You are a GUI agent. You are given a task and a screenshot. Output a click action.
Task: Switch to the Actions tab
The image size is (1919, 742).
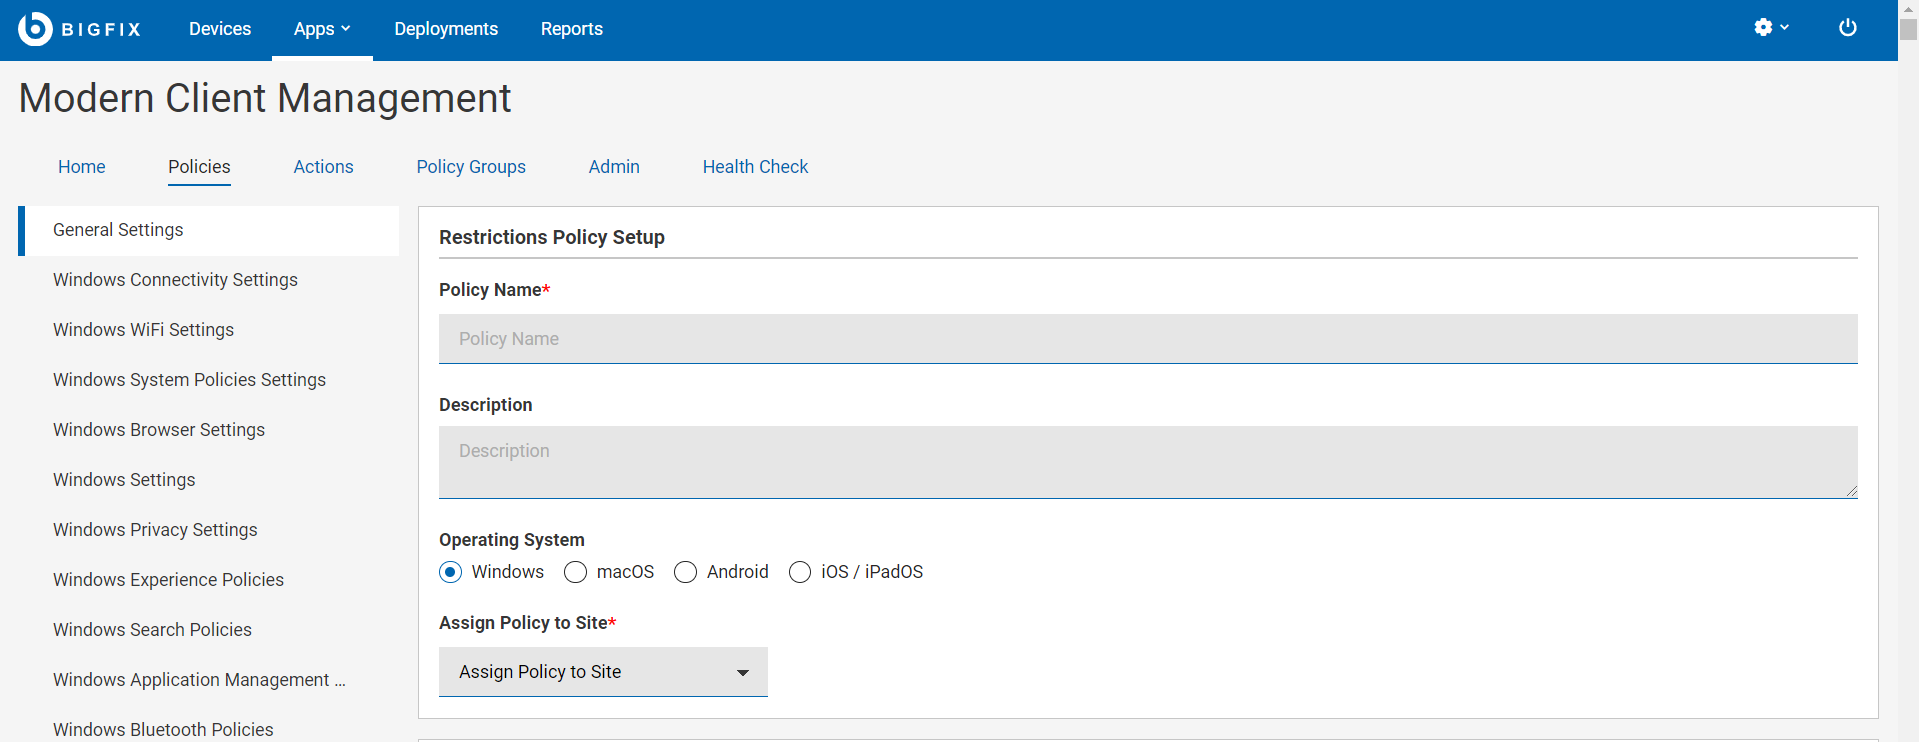pos(323,167)
